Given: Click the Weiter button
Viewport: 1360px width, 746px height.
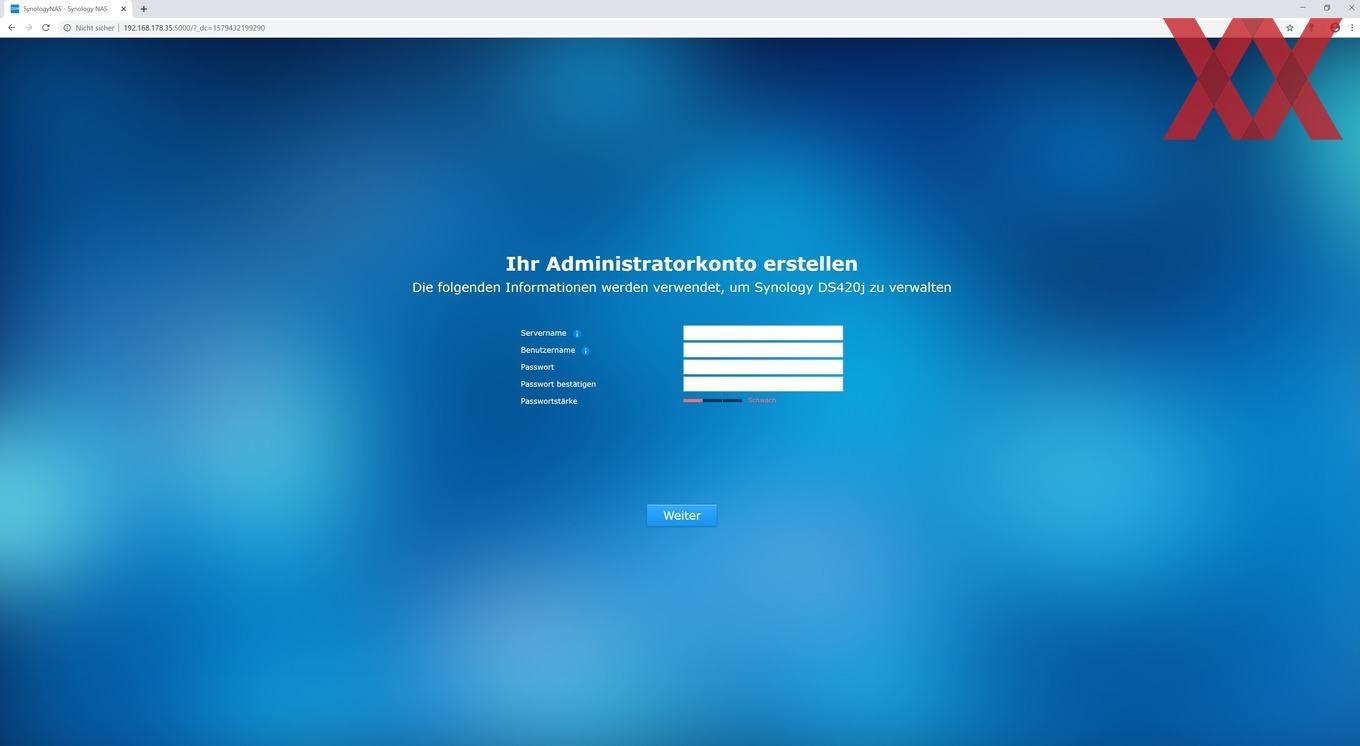Looking at the screenshot, I should click(682, 515).
